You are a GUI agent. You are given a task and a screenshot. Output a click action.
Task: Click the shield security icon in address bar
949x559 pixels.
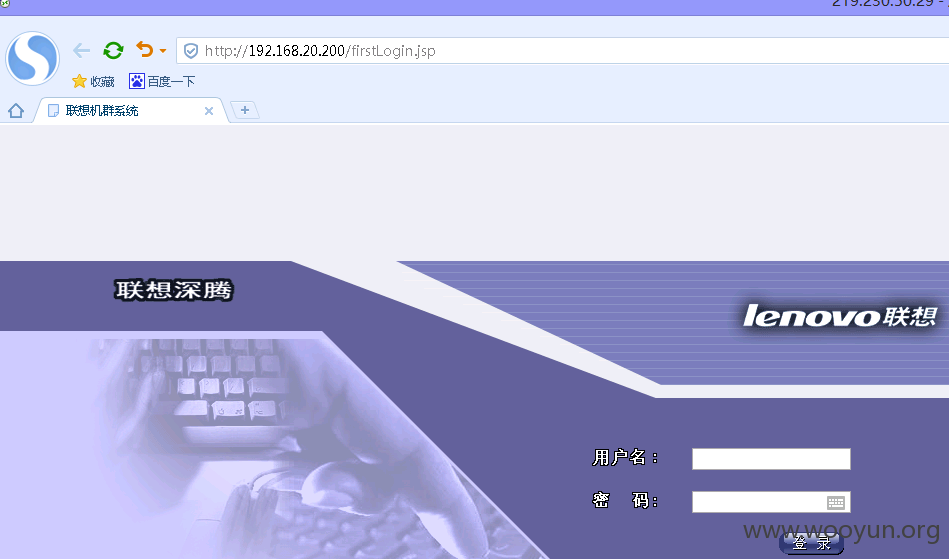[x=191, y=51]
